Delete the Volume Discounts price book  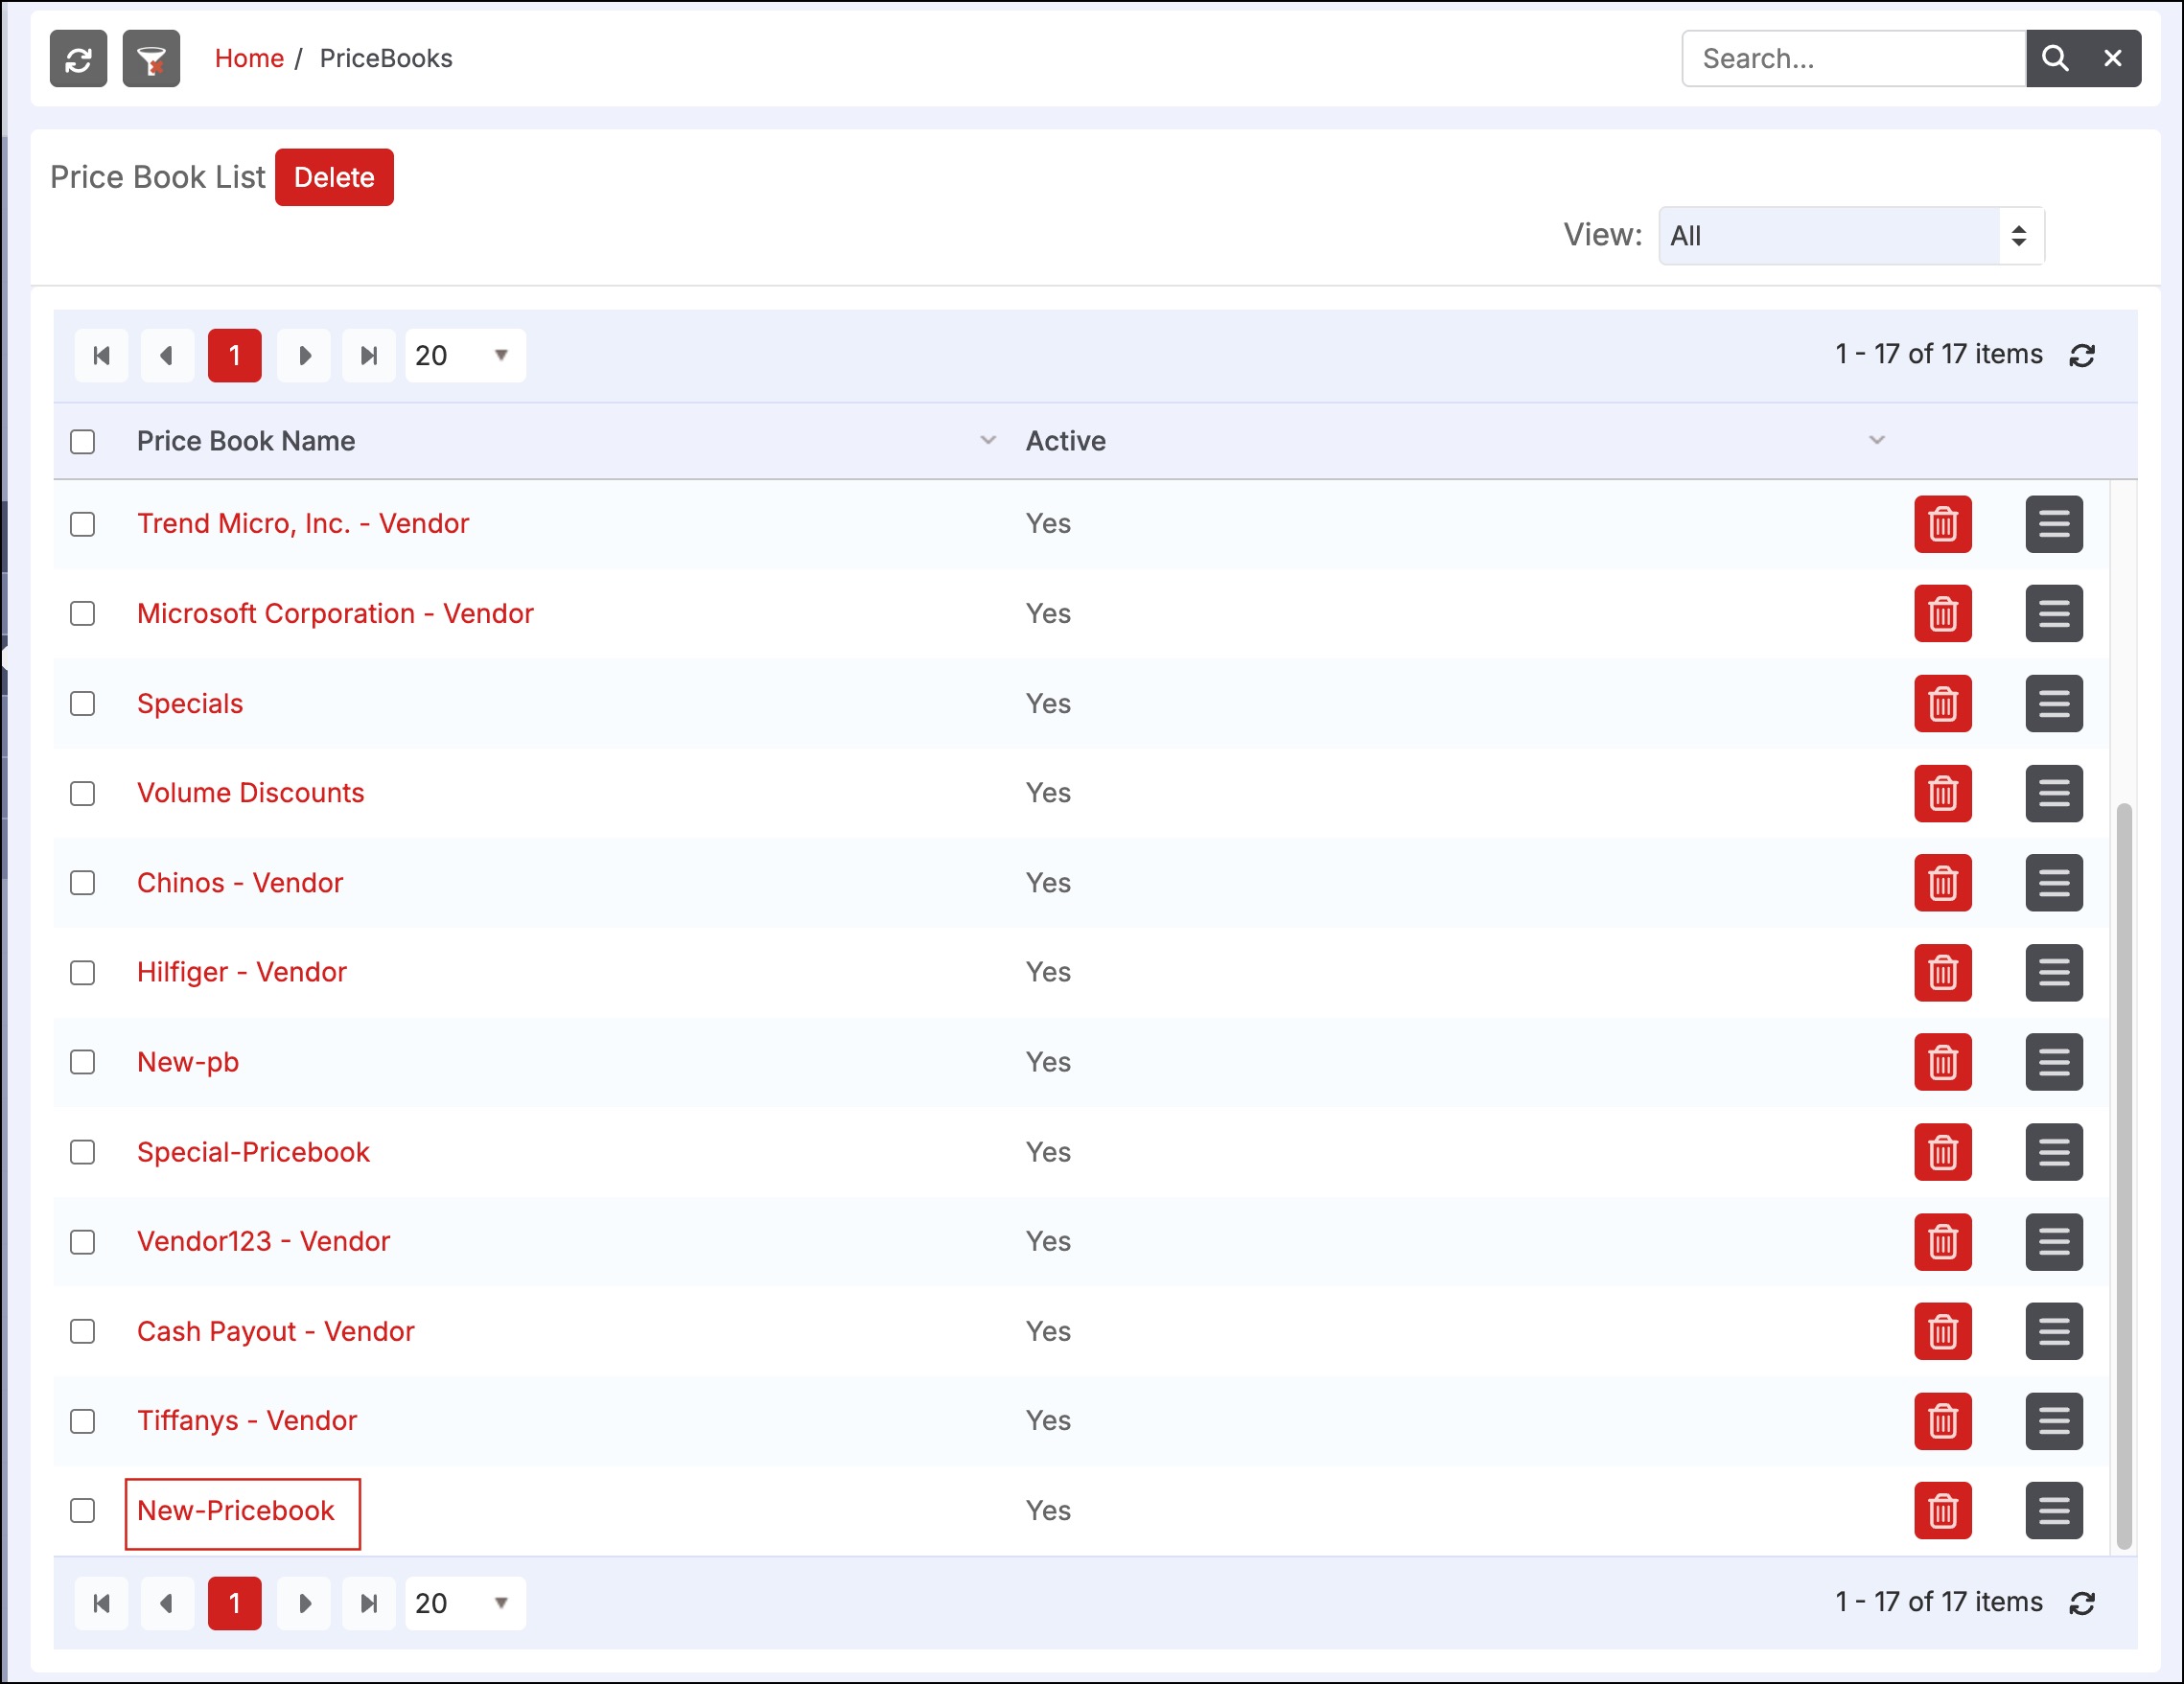[1943, 794]
